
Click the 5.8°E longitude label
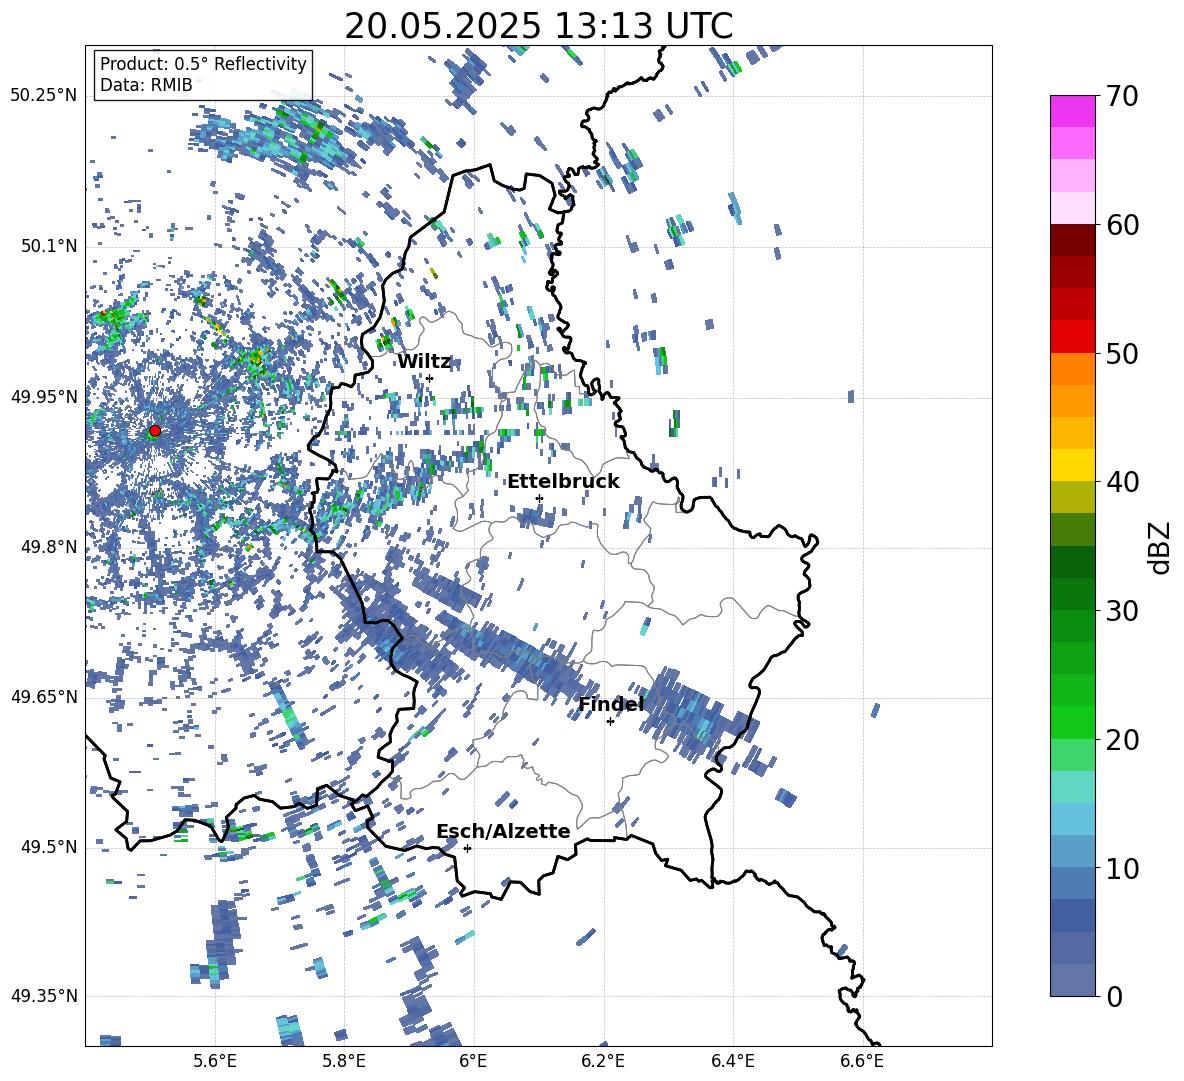(x=344, y=1061)
